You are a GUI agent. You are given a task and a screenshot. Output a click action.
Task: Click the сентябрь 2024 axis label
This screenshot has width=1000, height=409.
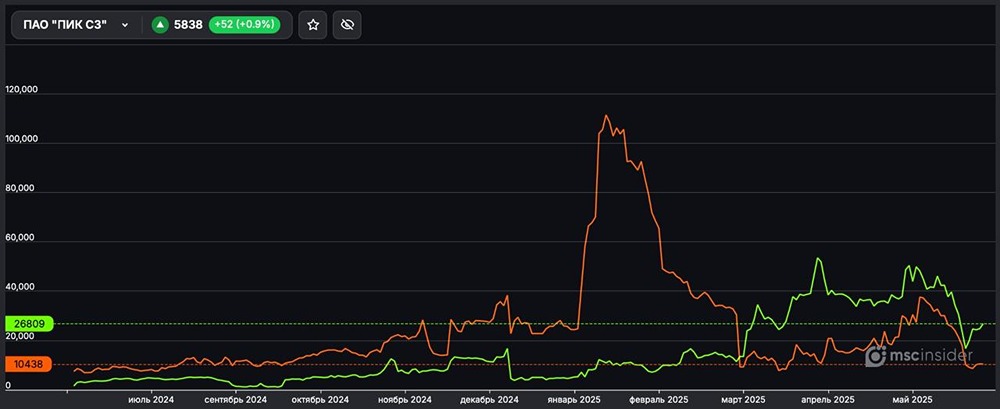pos(235,399)
